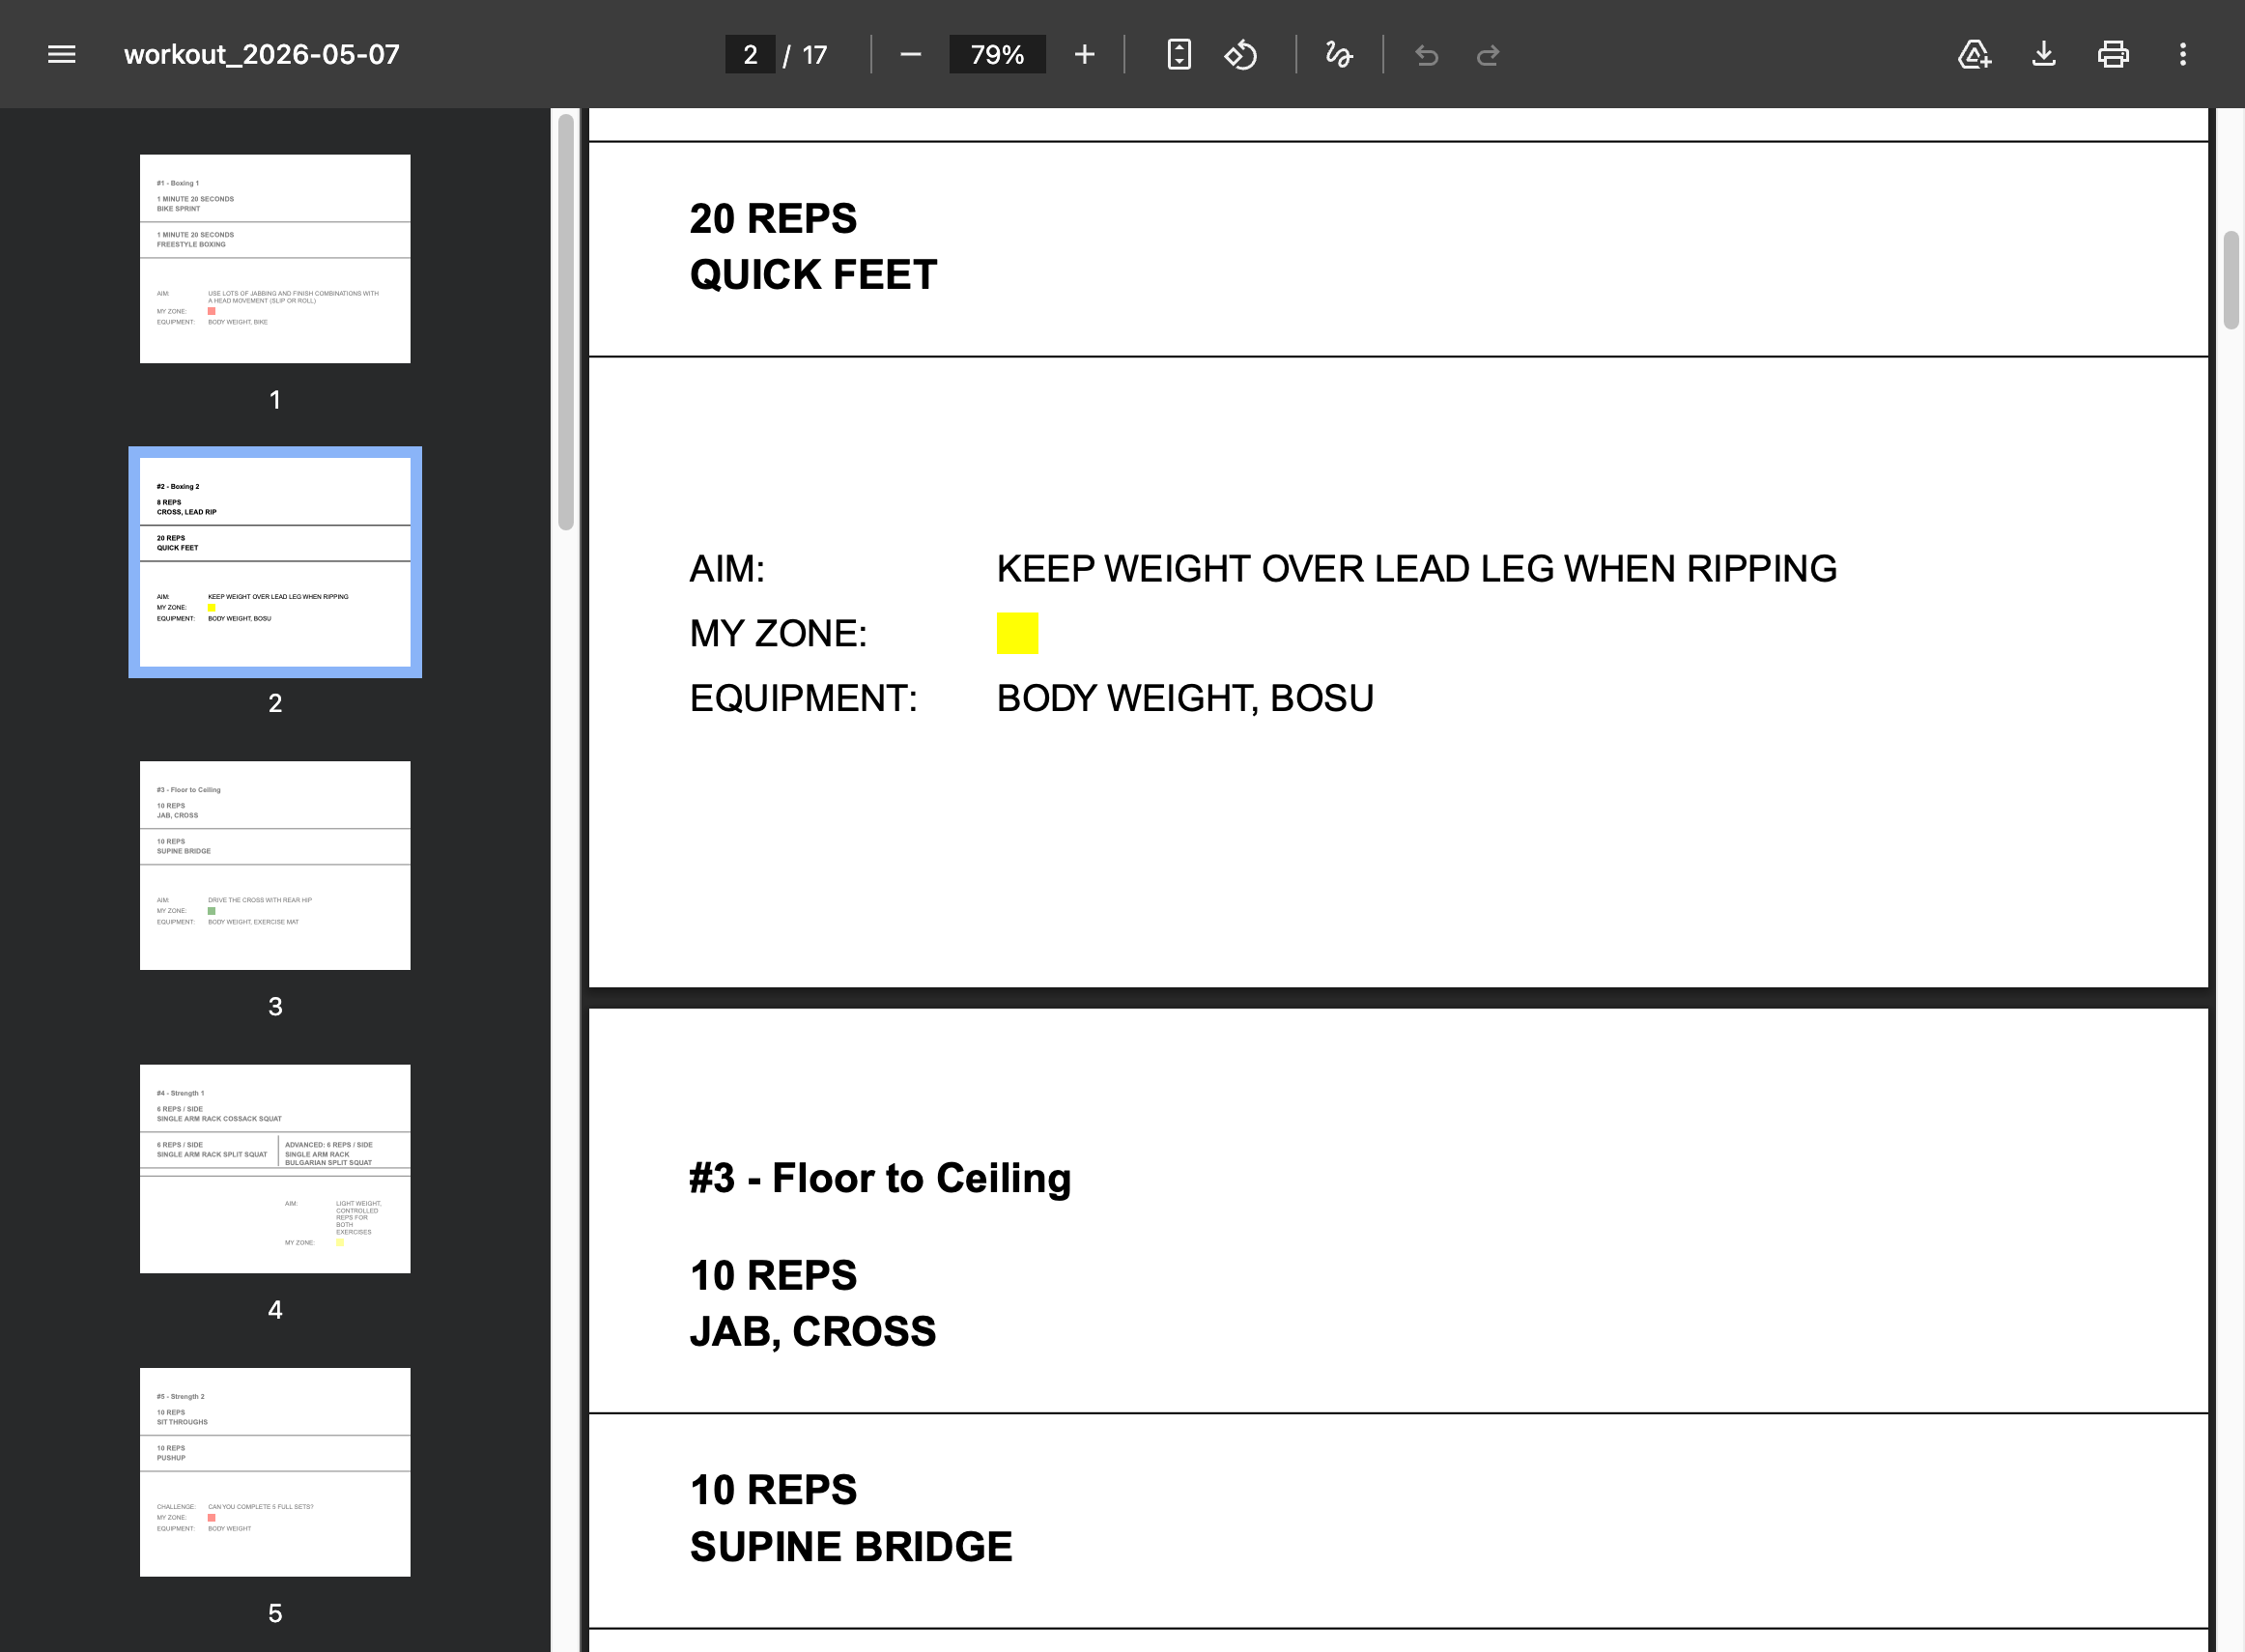The image size is (2245, 1652).
Task: Click the undo arrow
Action: (x=1426, y=54)
